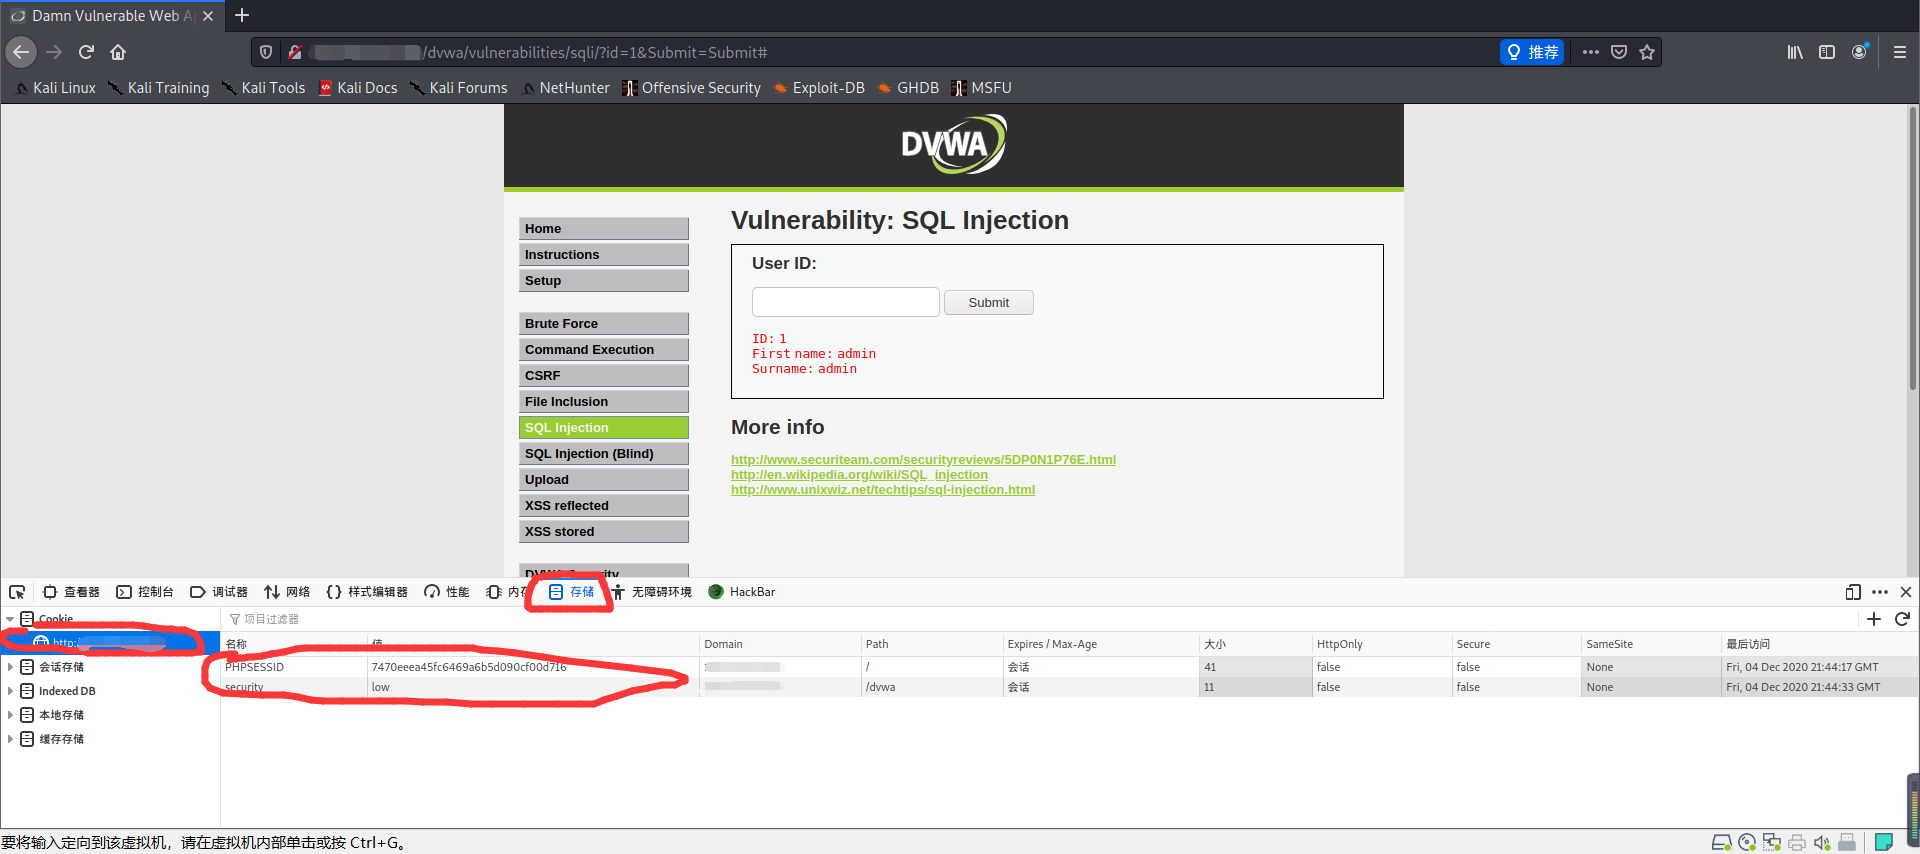Expand the 会话存储 tree node

click(x=10, y=667)
